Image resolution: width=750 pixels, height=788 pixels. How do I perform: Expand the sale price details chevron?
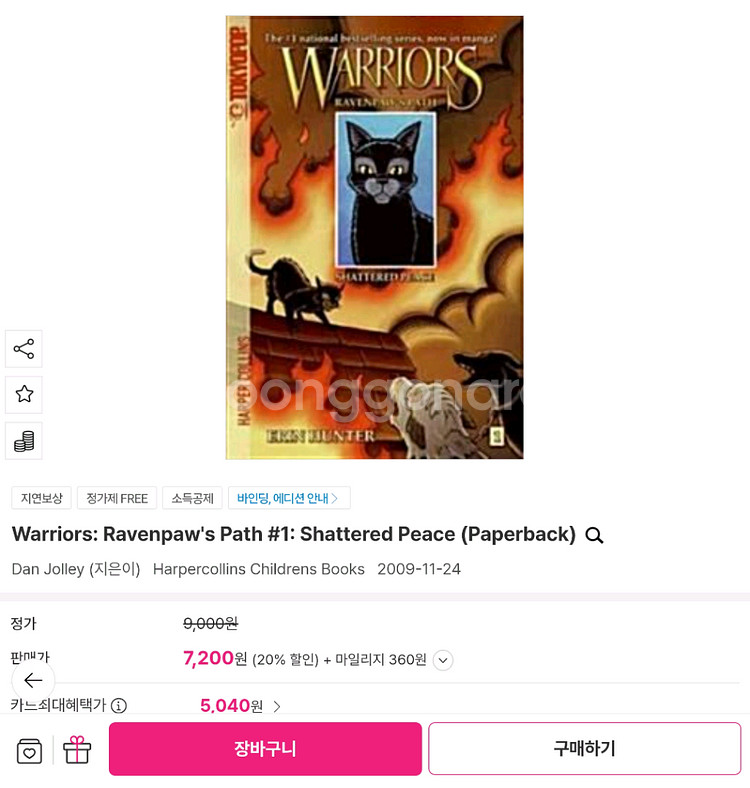[443, 660]
